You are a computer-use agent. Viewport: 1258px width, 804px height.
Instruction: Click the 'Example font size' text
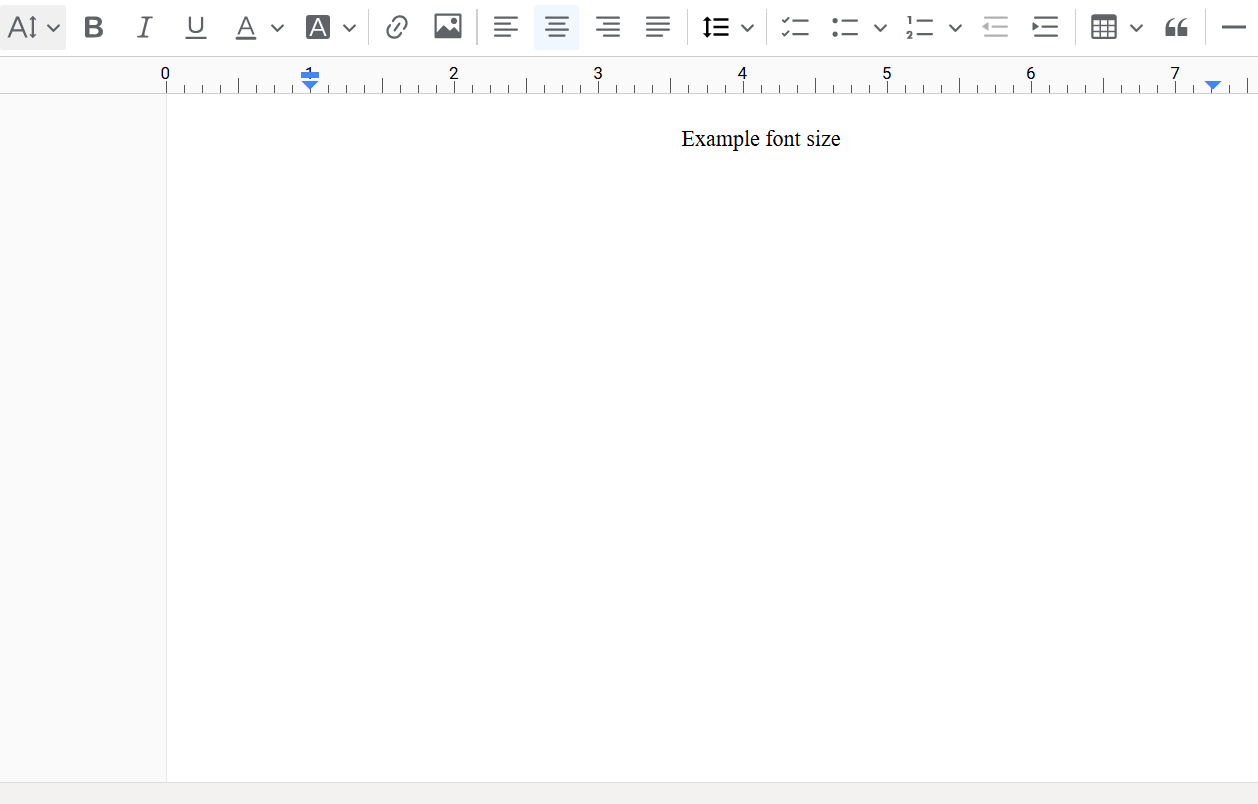tap(761, 139)
